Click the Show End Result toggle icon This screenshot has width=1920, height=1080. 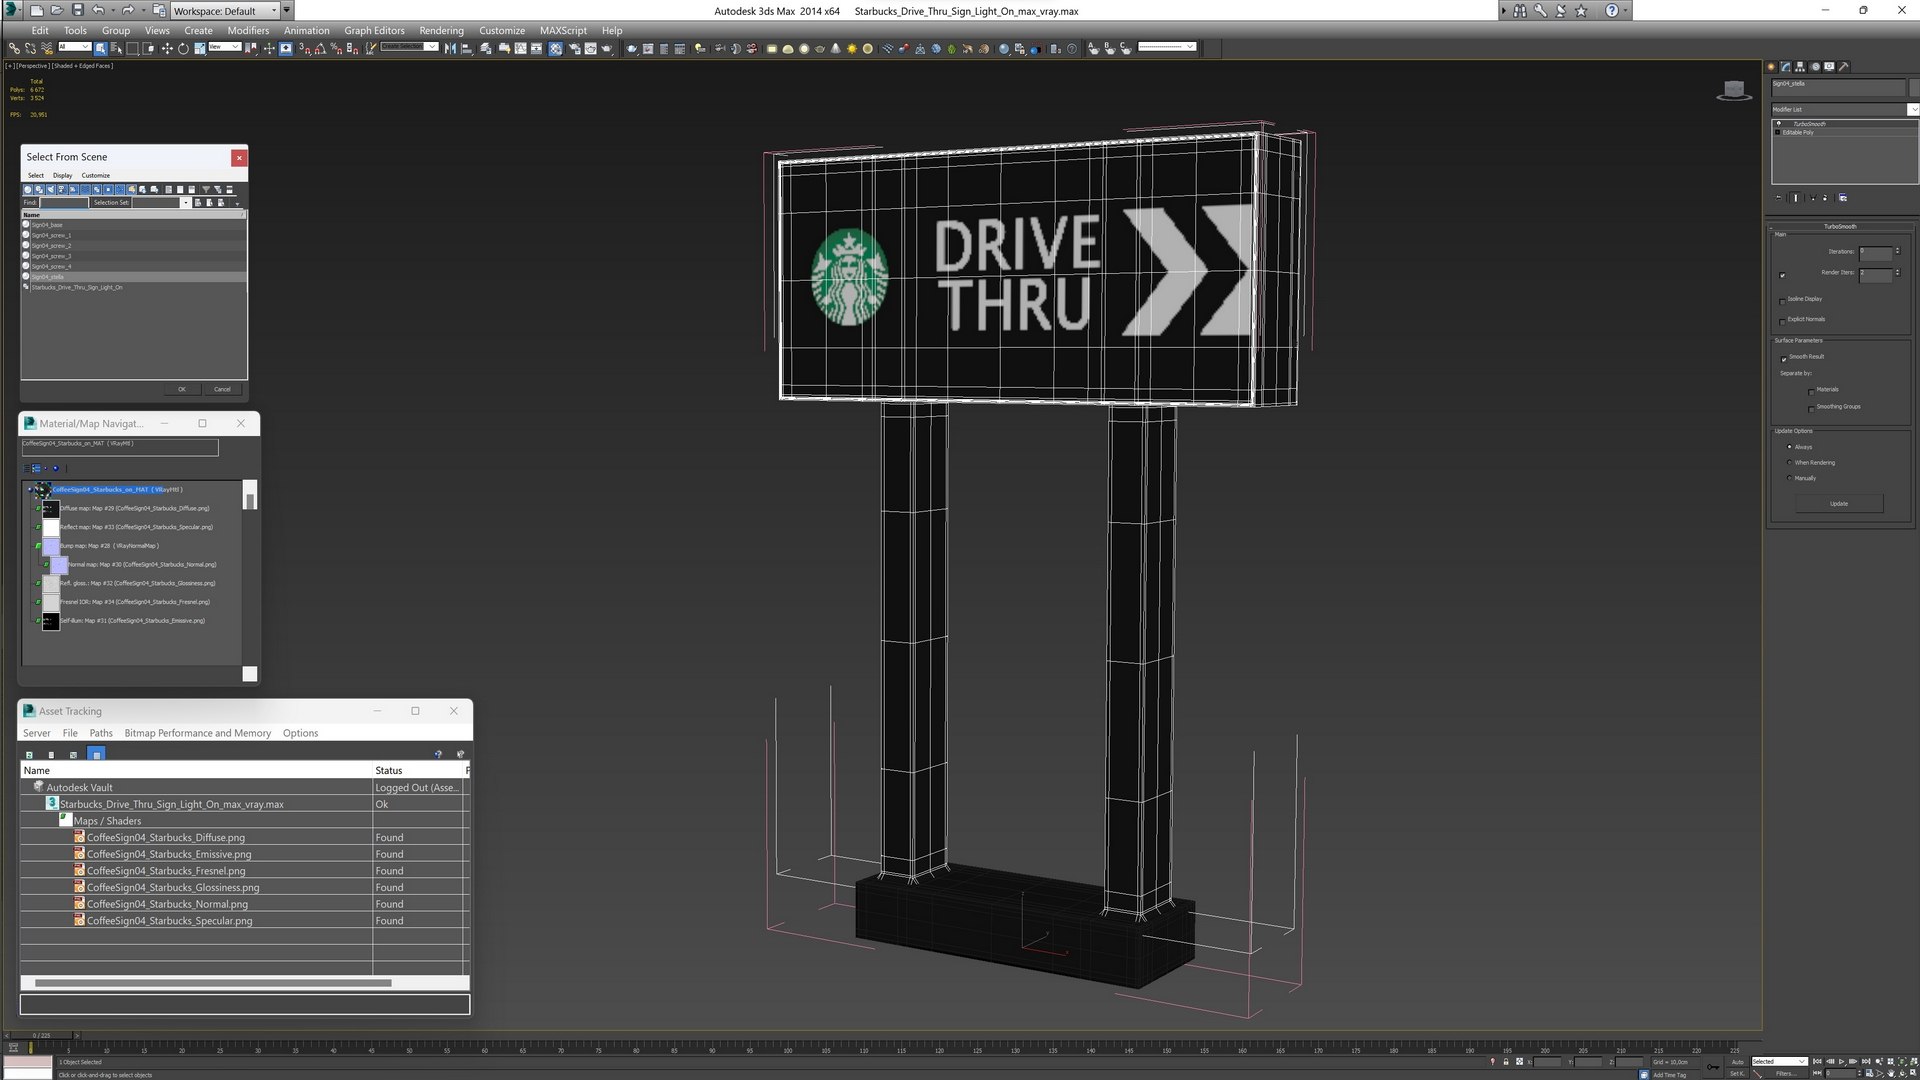pyautogui.click(x=1796, y=198)
